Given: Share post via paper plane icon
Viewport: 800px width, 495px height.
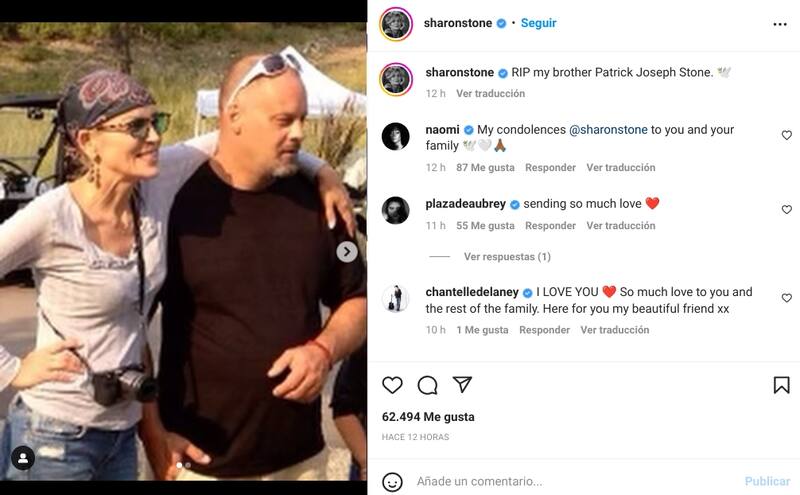Looking at the screenshot, I should pyautogui.click(x=462, y=384).
